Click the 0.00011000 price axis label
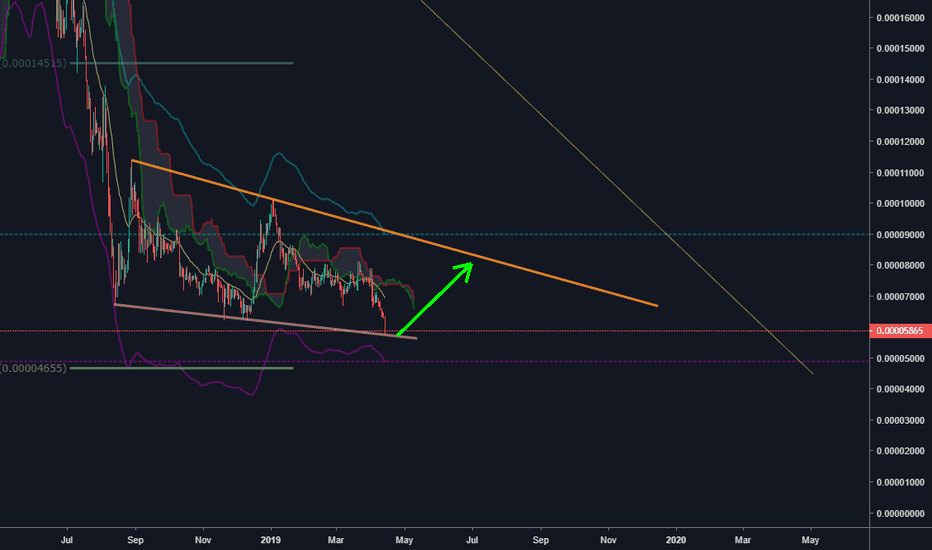 point(900,173)
